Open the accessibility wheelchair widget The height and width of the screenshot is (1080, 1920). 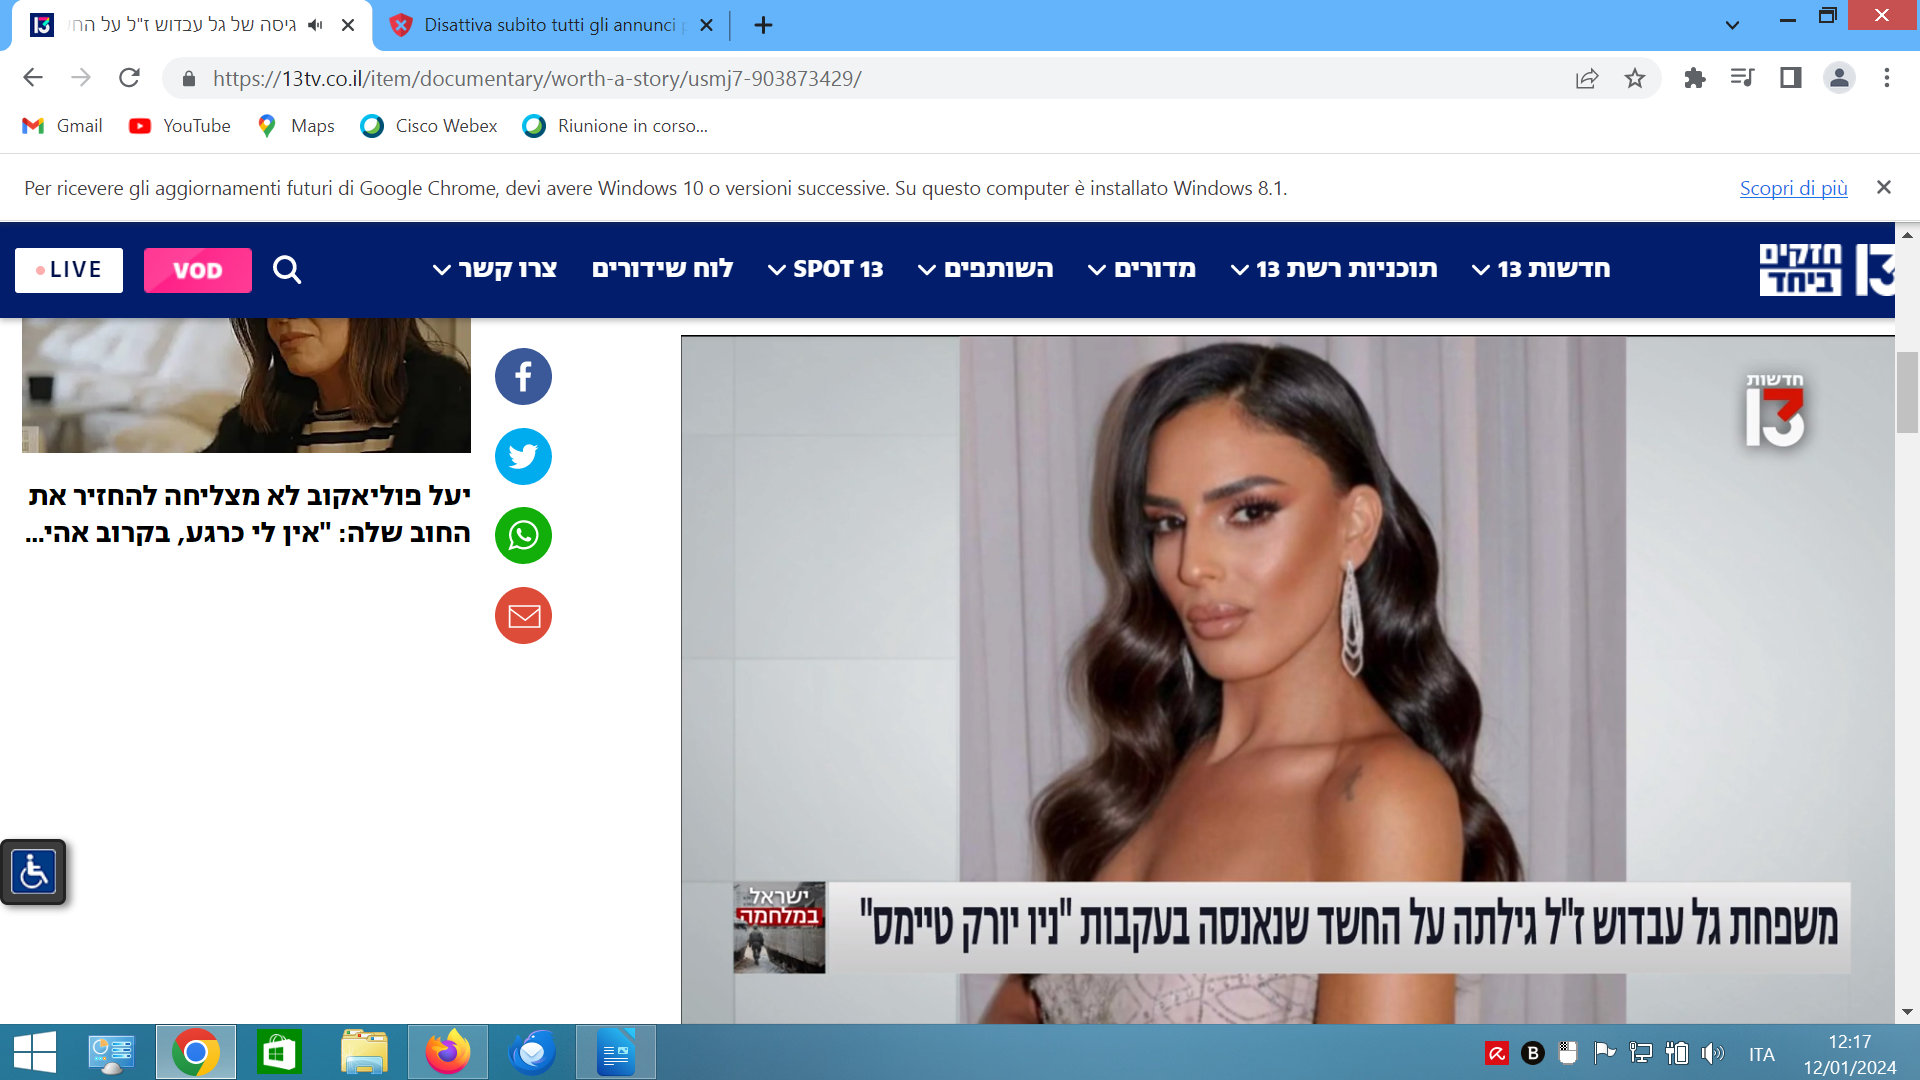[x=33, y=872]
